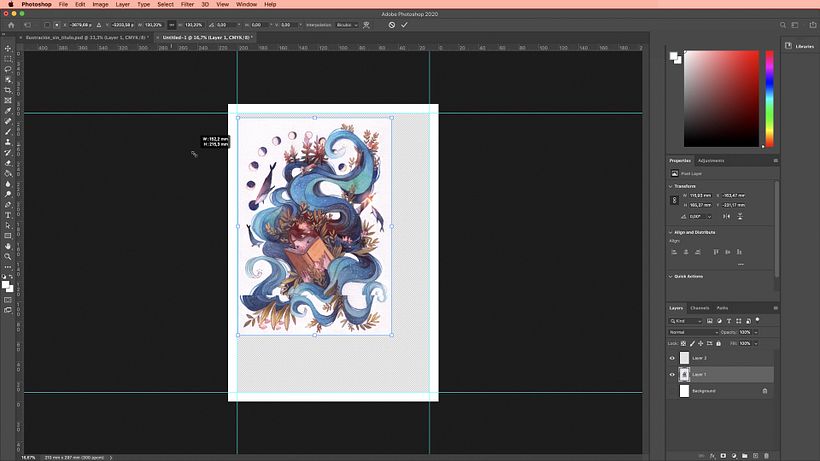This screenshot has height=461, width=820.
Task: Collapse Quick Actions section
Action: tap(670, 276)
